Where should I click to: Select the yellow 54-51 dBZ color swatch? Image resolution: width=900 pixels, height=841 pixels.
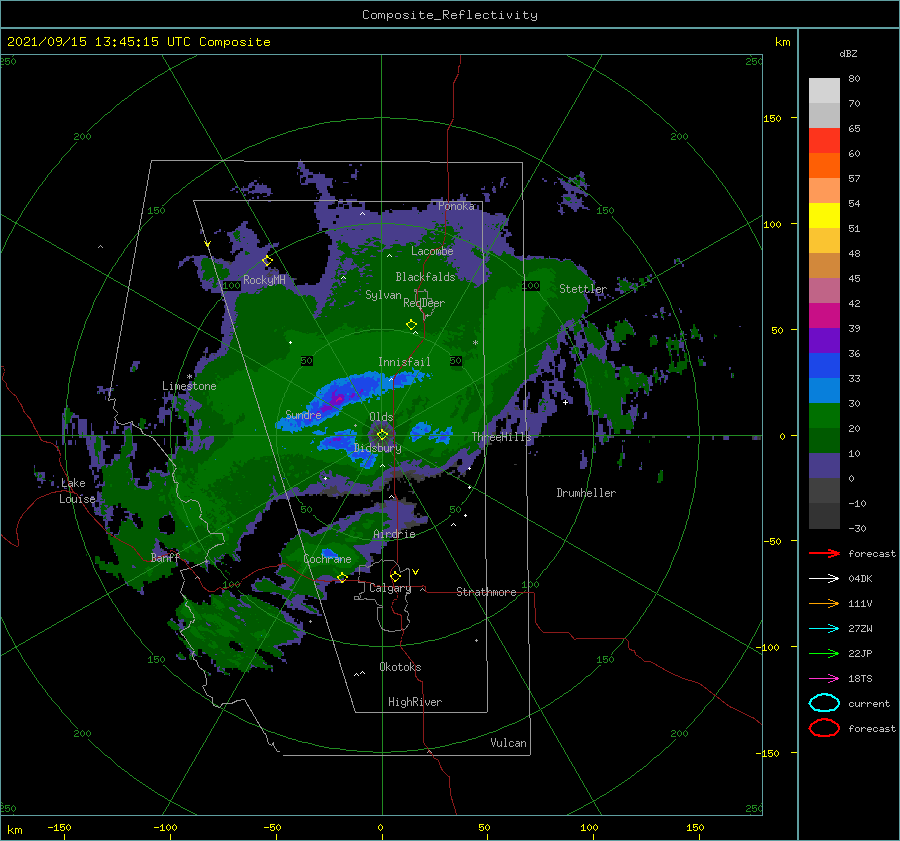pyautogui.click(x=824, y=216)
